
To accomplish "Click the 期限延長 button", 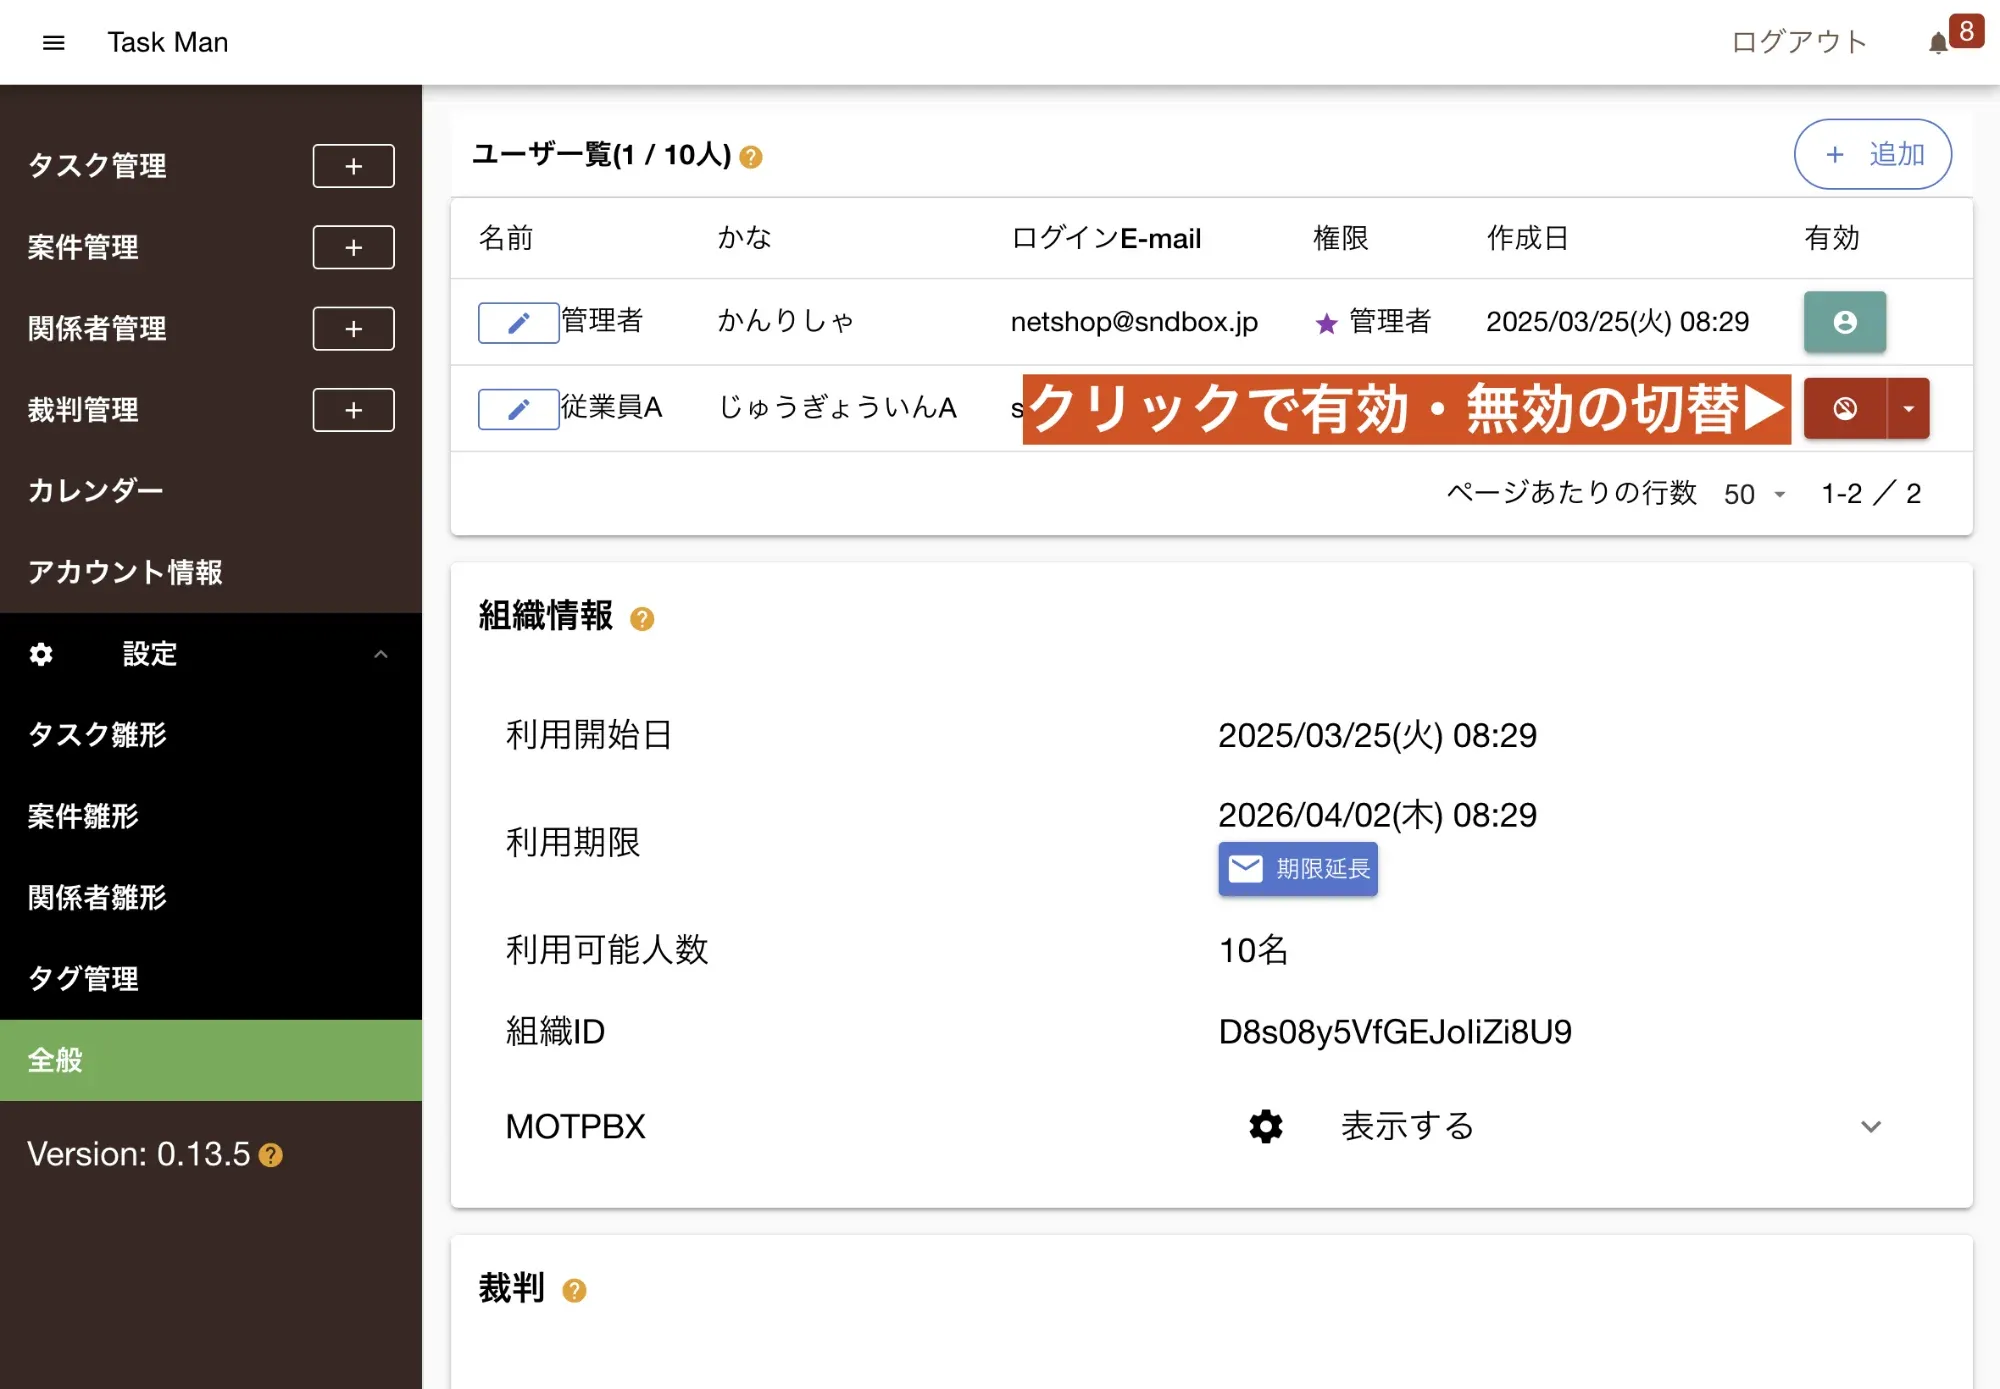I will [1297, 869].
